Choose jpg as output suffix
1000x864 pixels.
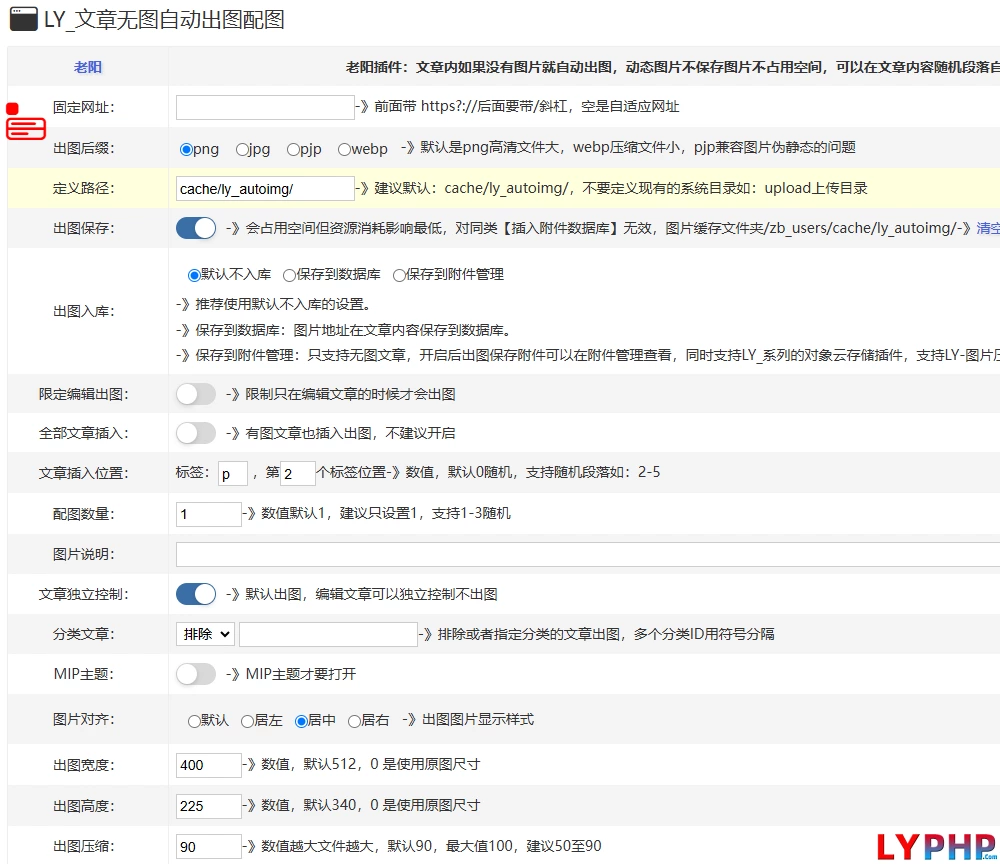[243, 149]
